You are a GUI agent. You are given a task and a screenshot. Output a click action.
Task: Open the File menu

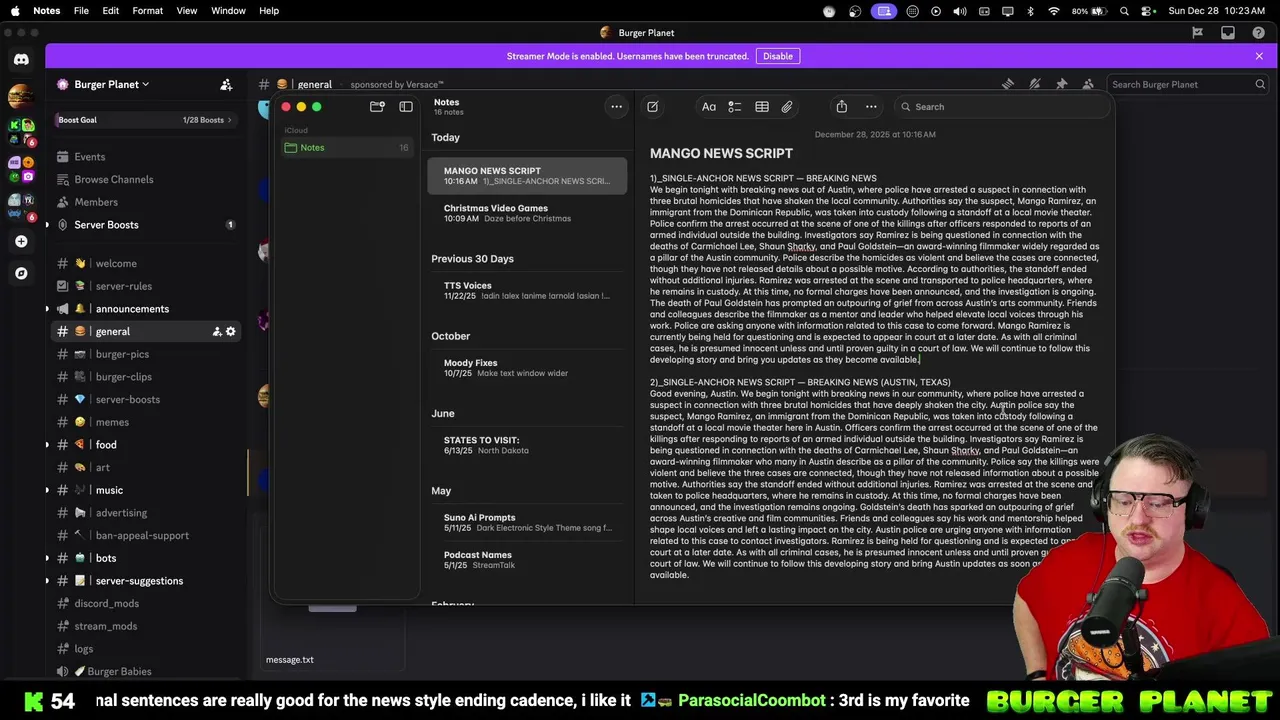pyautogui.click(x=81, y=11)
